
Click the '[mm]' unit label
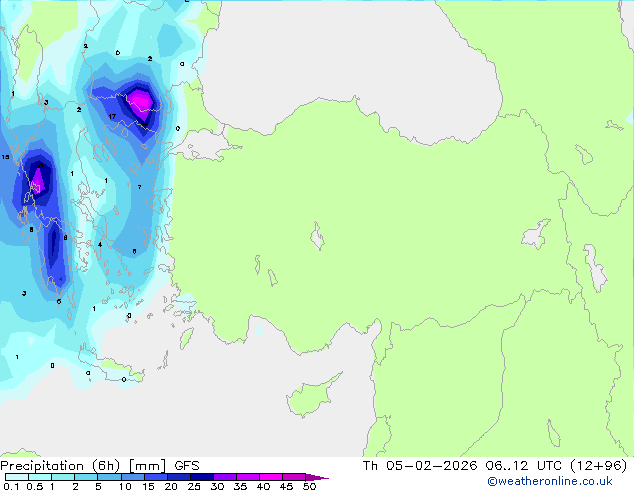click(147, 466)
